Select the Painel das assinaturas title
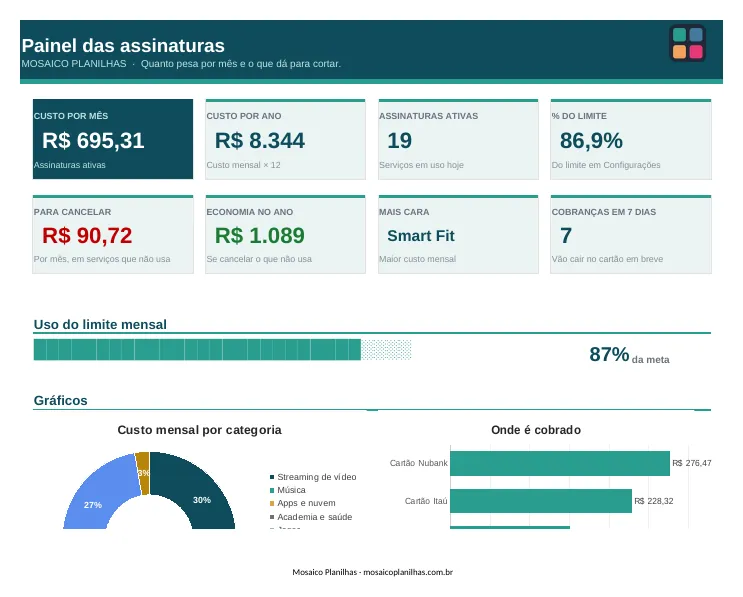 pos(123,46)
